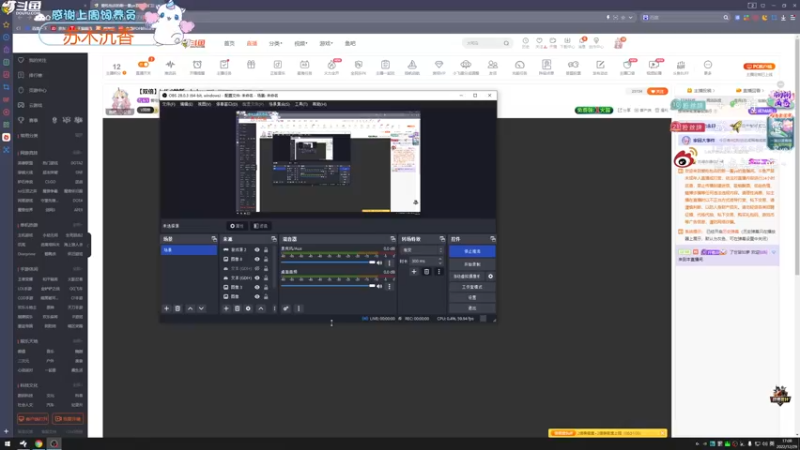This screenshot has width=800, height=450.
Task: Click the Mic/Aux volume slider
Action: tap(328, 262)
